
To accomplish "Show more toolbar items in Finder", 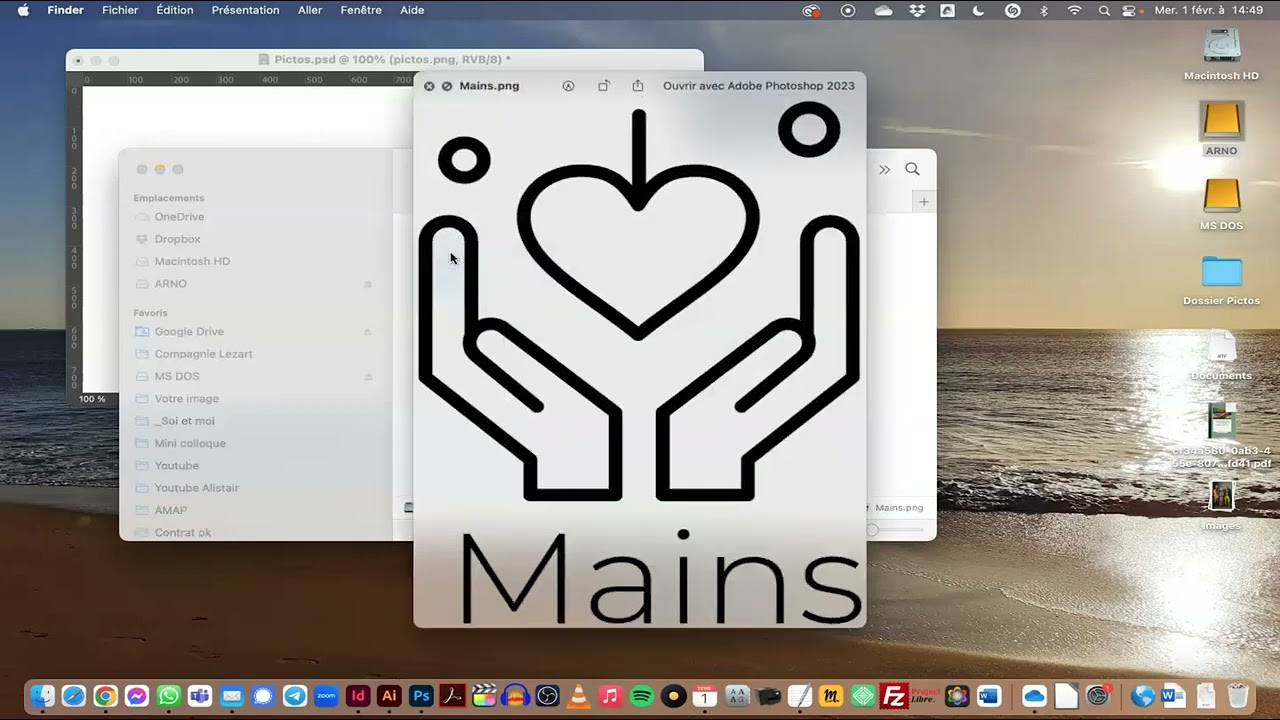I will (x=884, y=170).
